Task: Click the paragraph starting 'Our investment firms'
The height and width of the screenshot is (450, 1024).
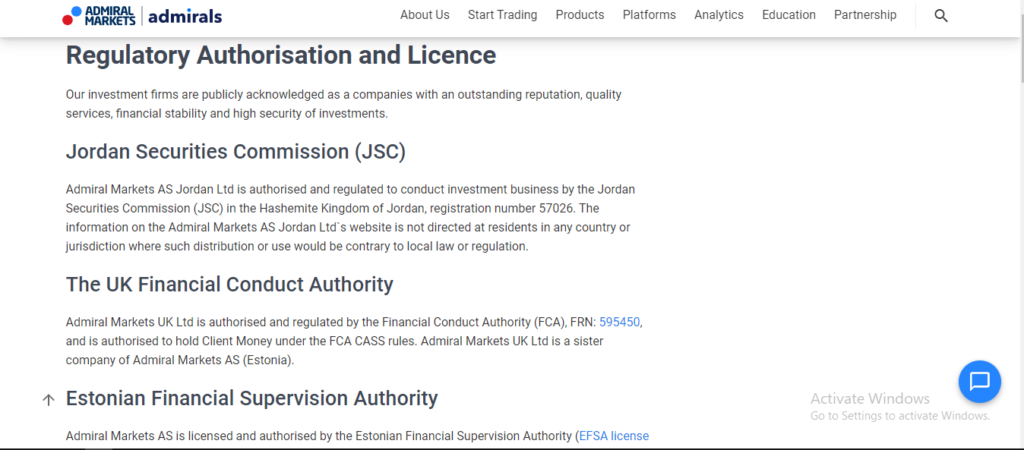Action: point(344,104)
